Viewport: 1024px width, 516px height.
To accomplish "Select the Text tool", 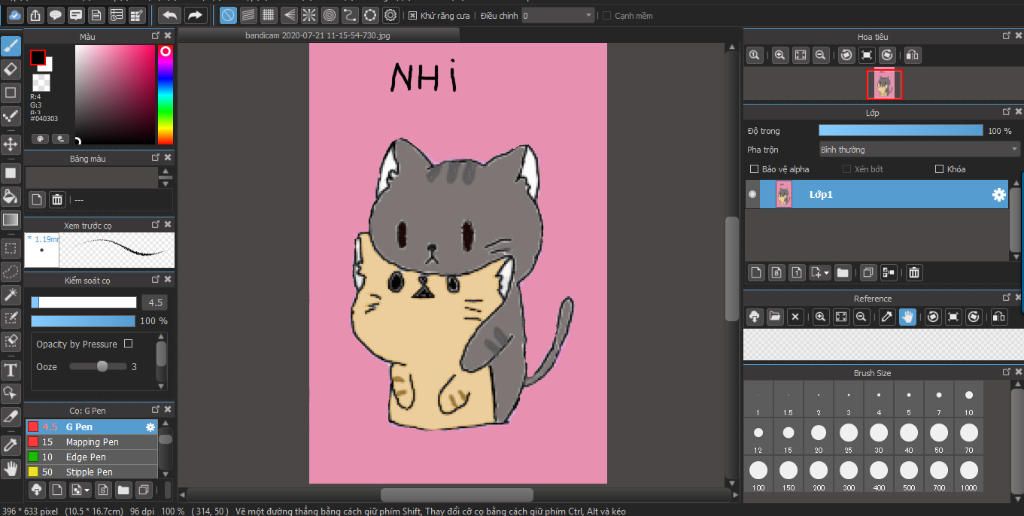I will [10, 370].
